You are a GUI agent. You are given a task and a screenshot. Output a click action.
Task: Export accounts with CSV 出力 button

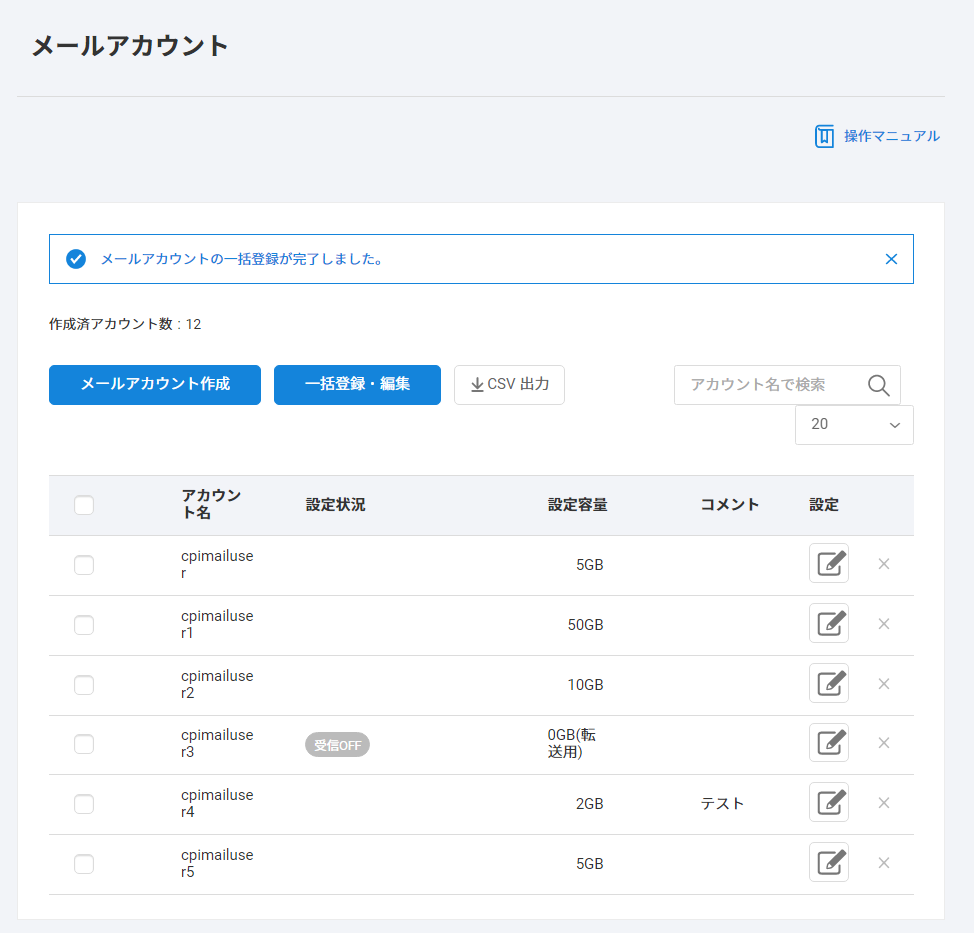click(x=509, y=385)
